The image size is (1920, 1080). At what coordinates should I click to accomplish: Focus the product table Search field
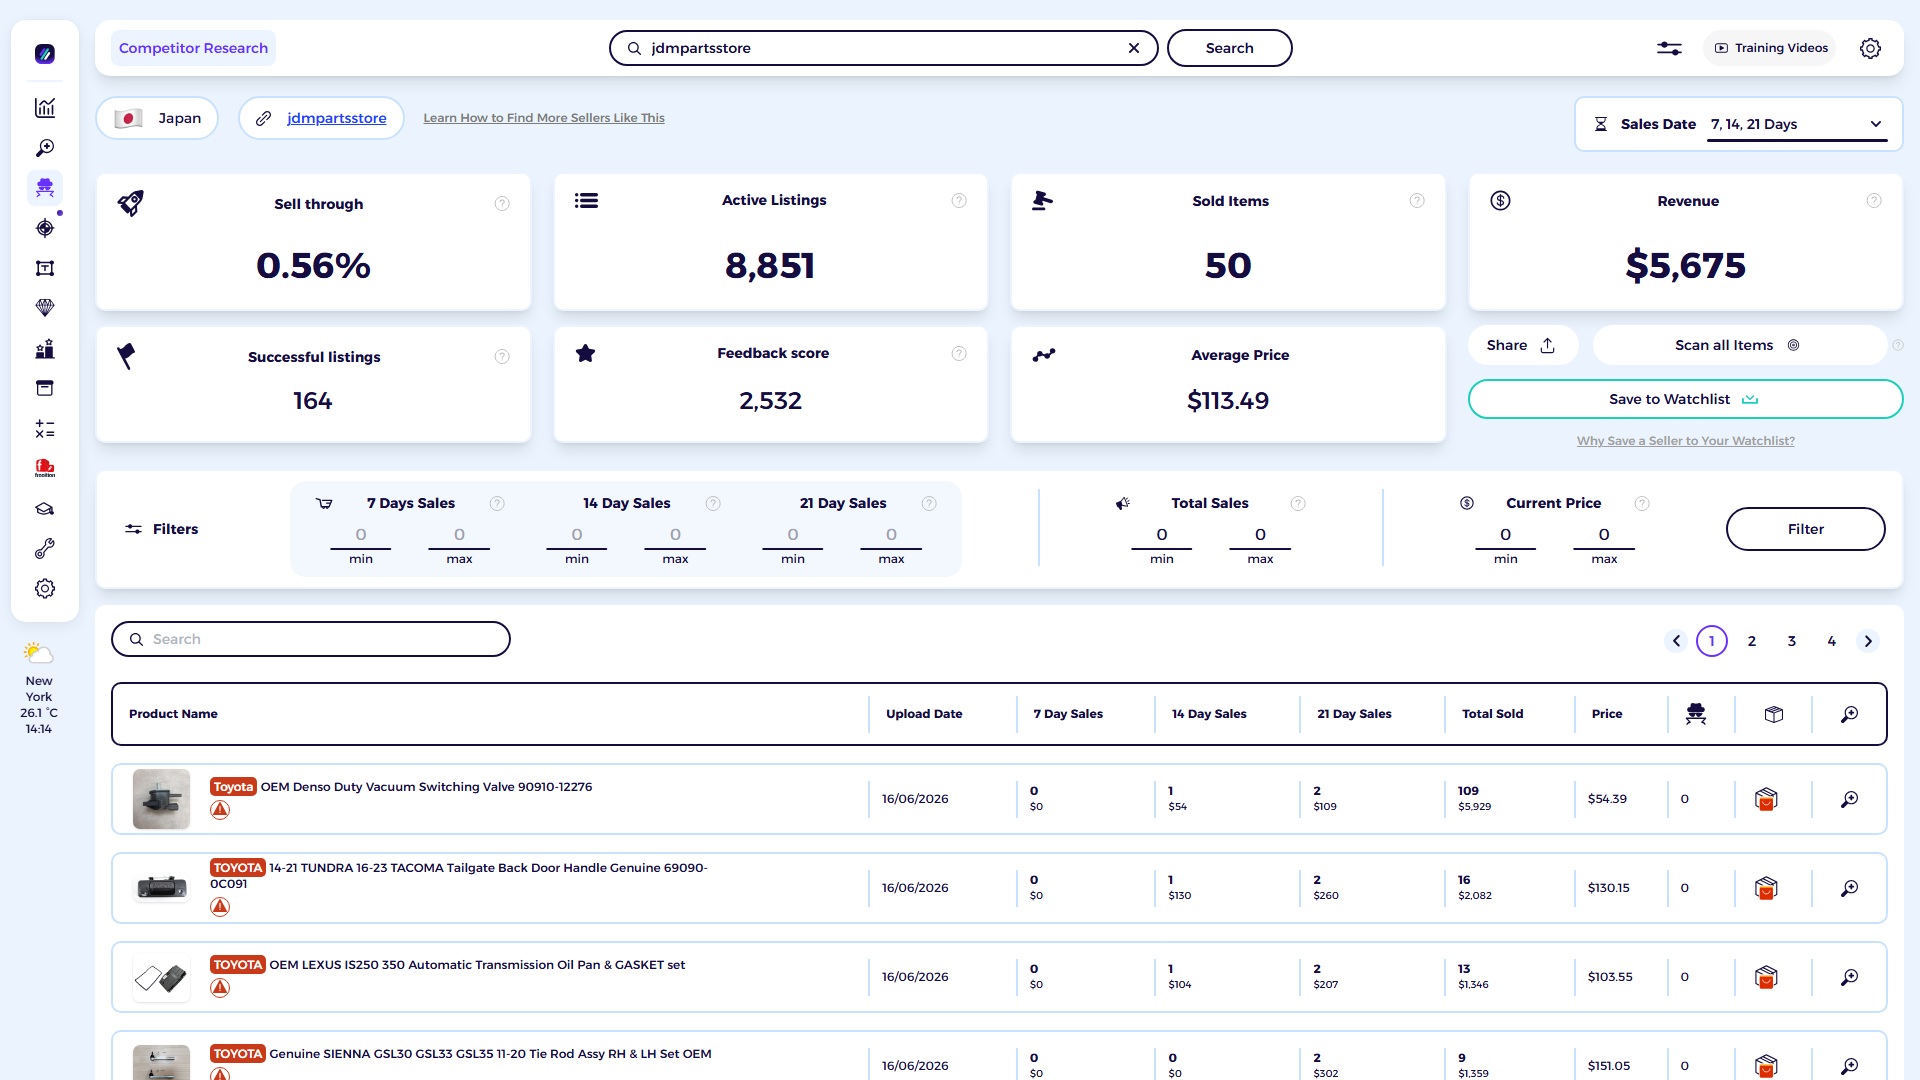coord(311,639)
